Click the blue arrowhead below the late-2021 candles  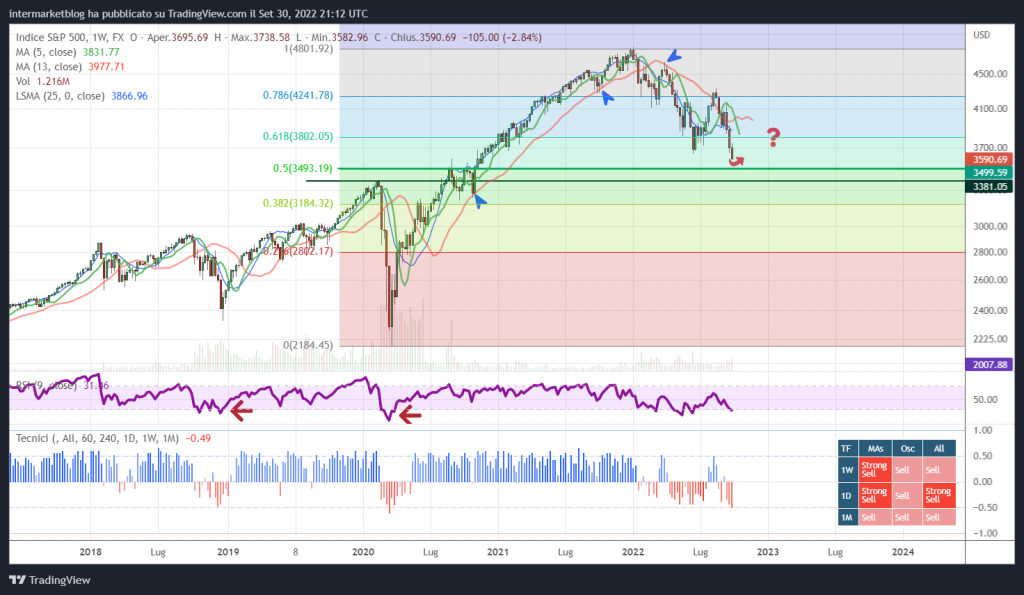(x=606, y=96)
